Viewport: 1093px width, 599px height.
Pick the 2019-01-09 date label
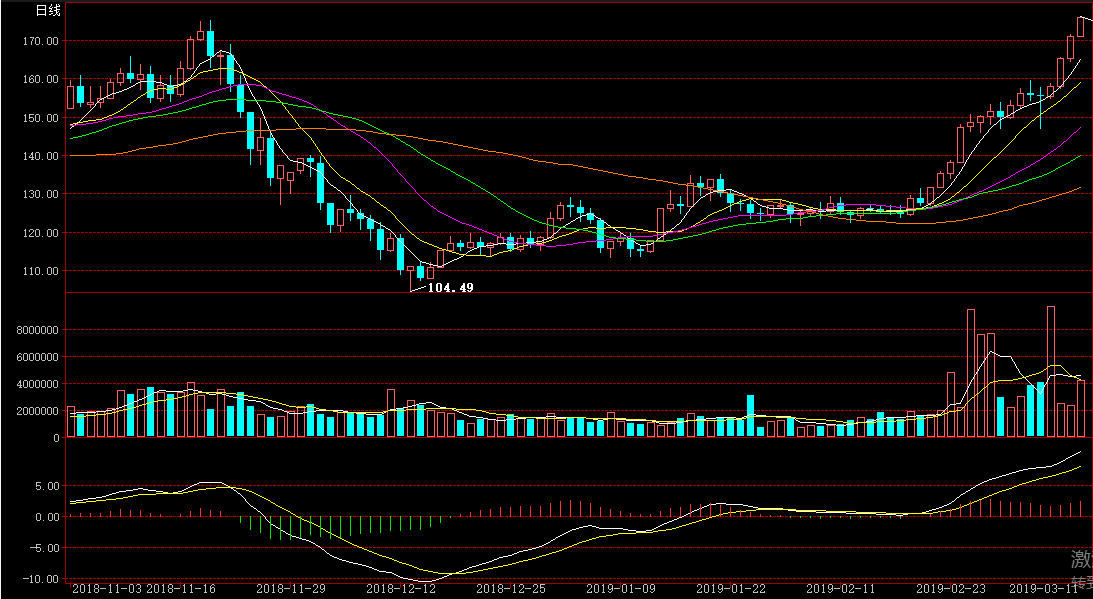(621, 589)
